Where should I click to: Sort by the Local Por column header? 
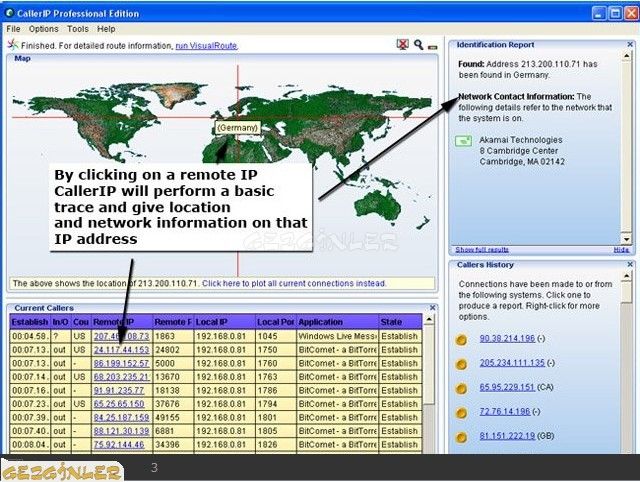(276, 322)
